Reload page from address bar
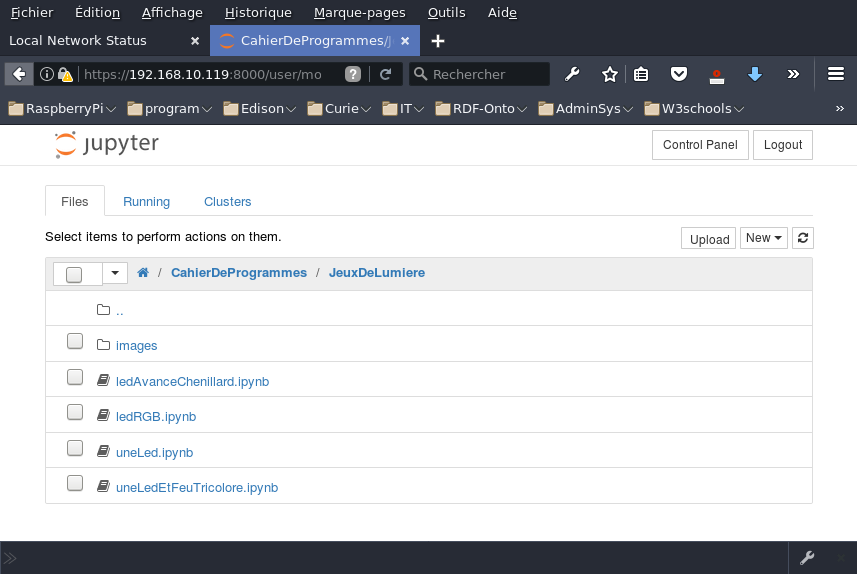Viewport: 857px width, 574px height. coord(385,74)
